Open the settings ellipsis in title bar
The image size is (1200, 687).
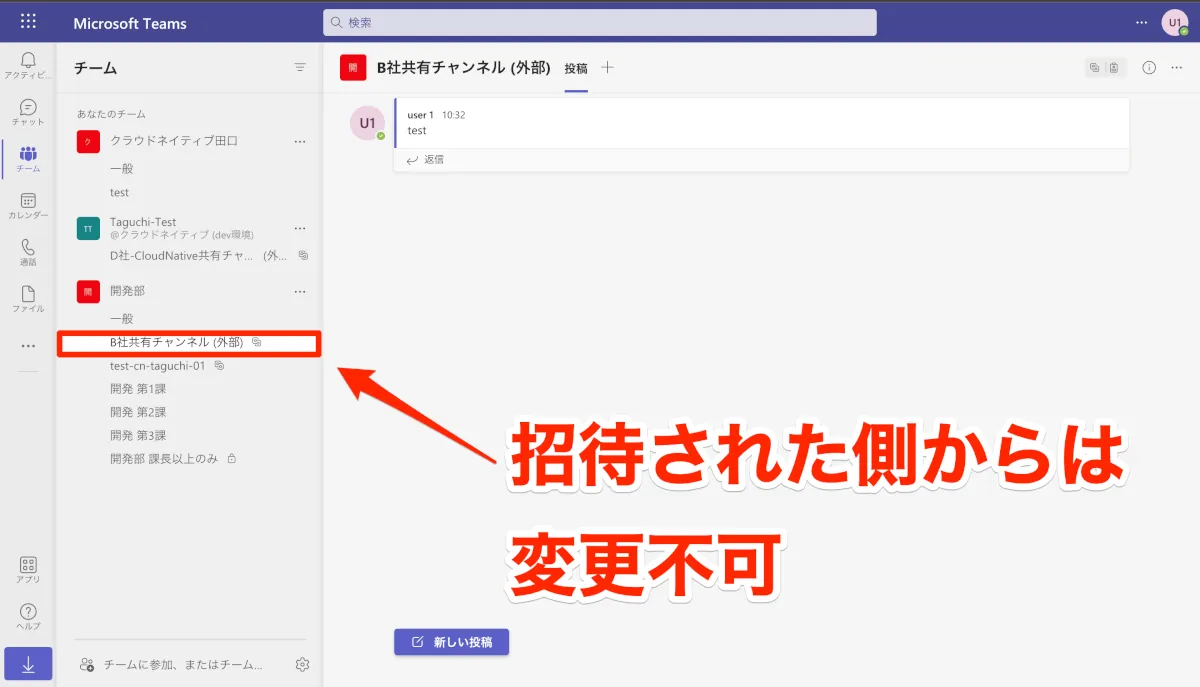1142,22
